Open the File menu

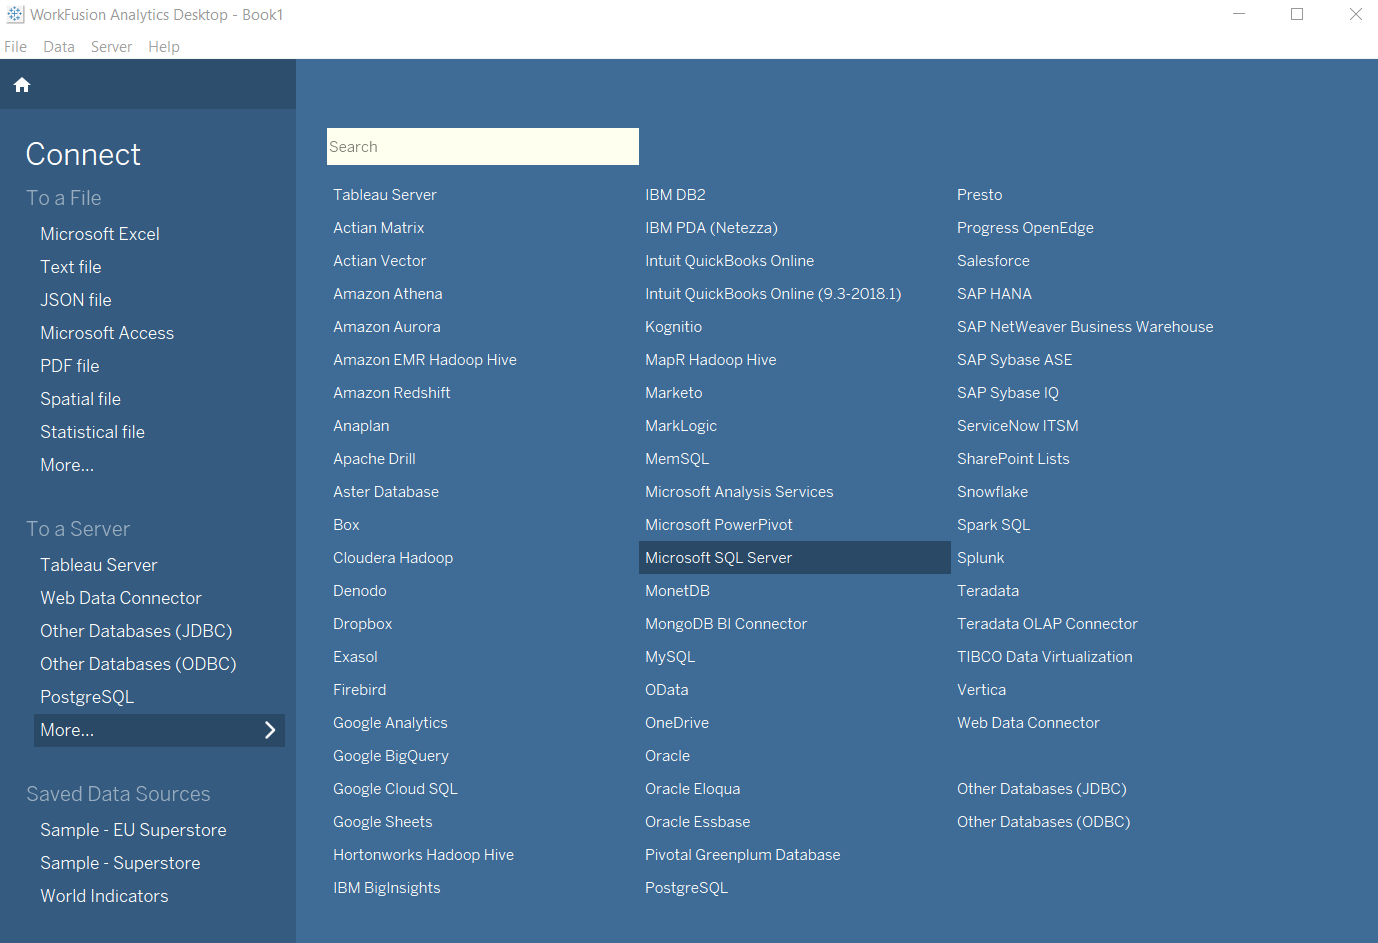(15, 47)
